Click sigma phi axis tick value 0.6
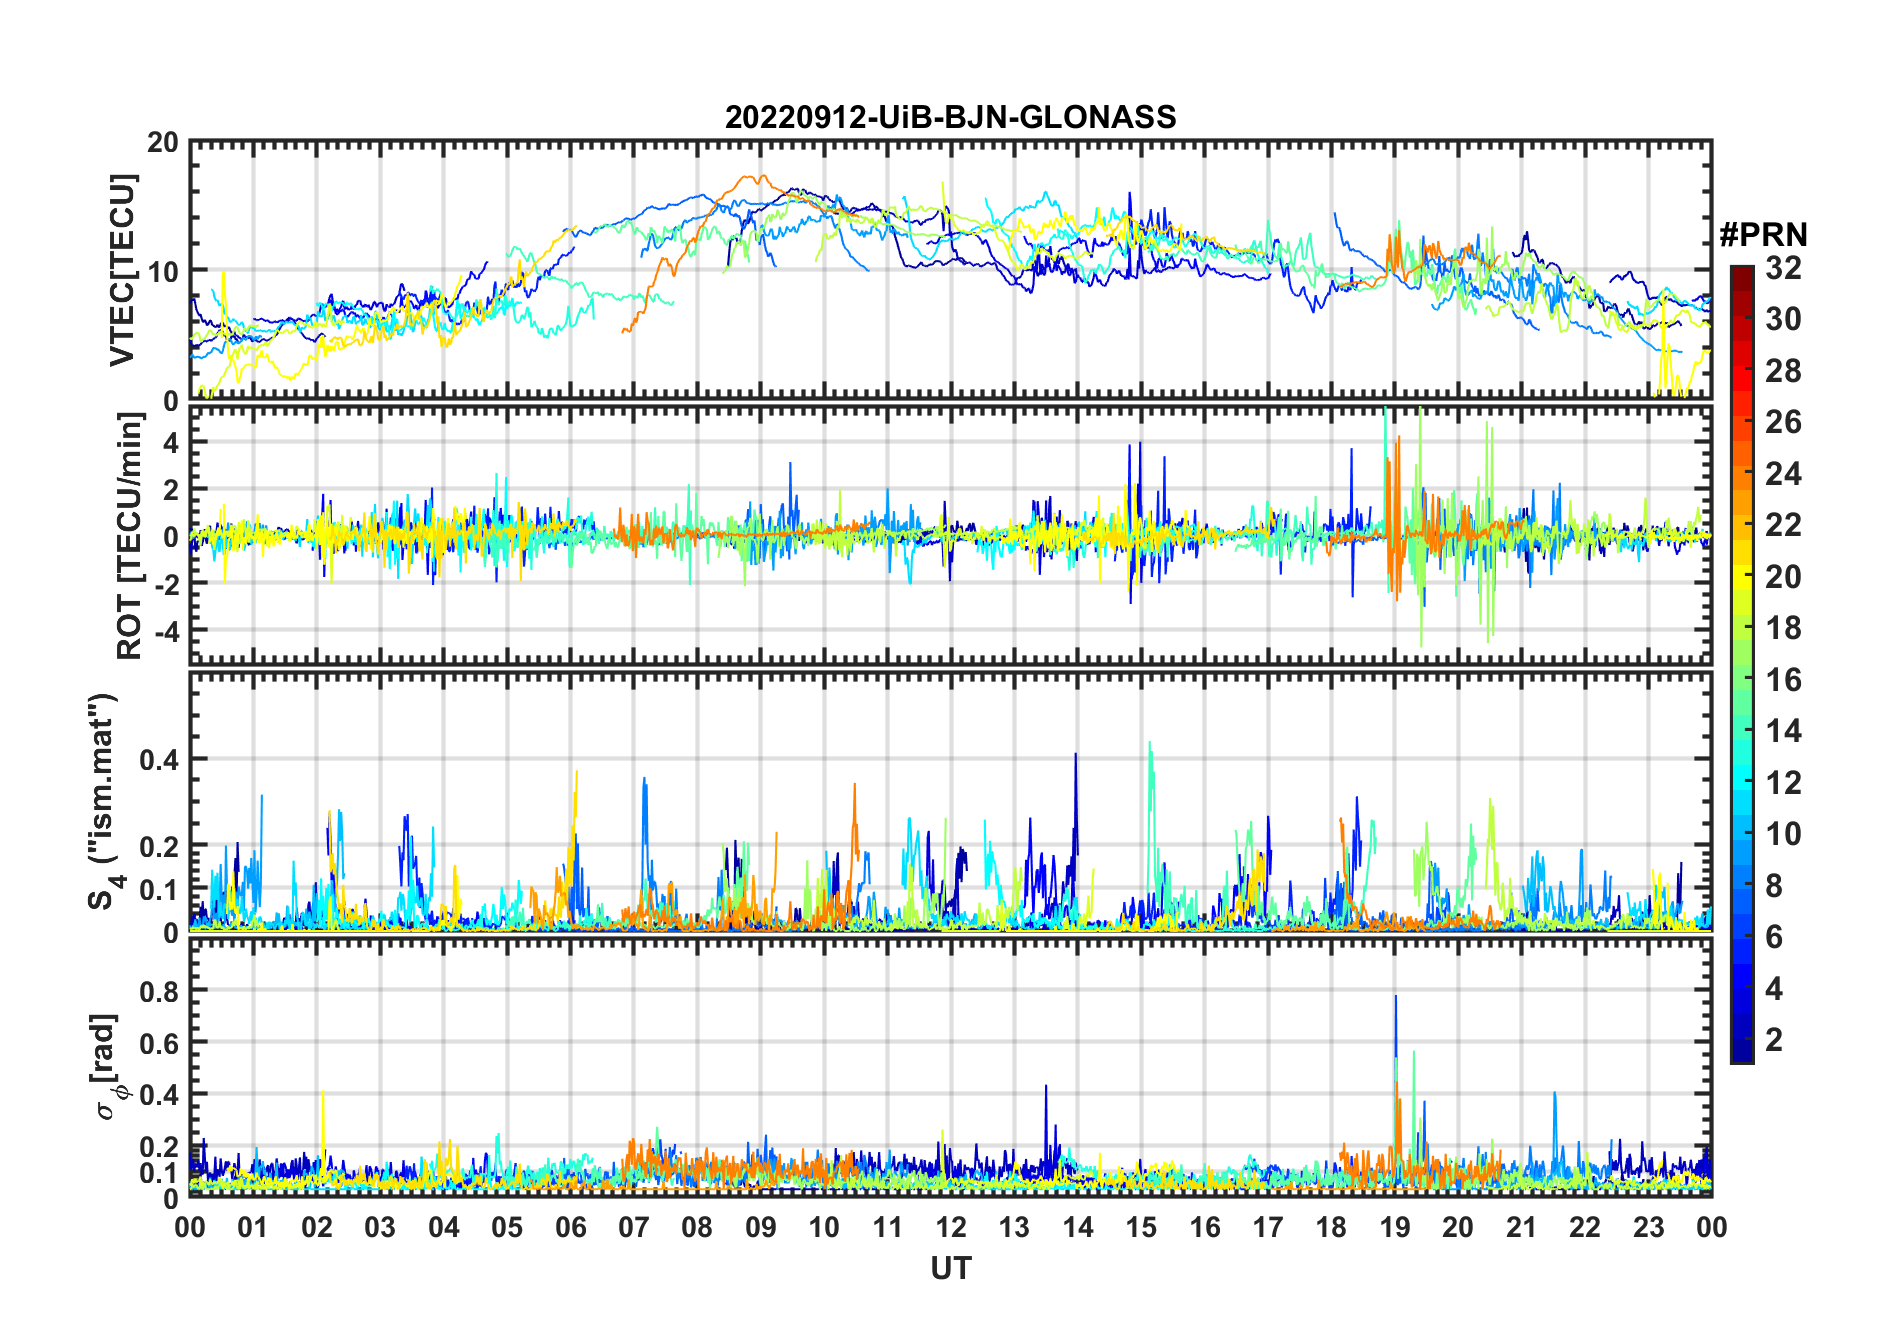1902x1330 pixels. click(159, 1043)
